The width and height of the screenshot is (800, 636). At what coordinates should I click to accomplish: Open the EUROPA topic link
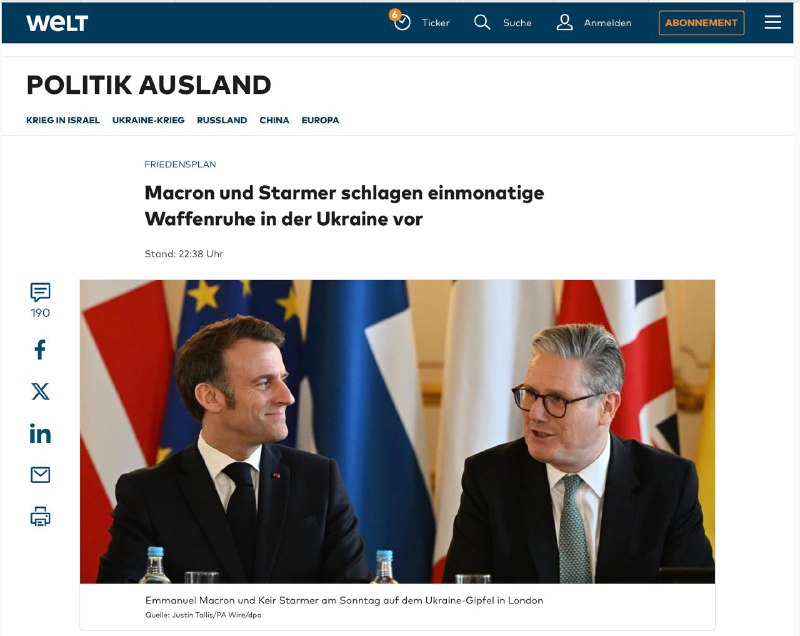point(320,120)
